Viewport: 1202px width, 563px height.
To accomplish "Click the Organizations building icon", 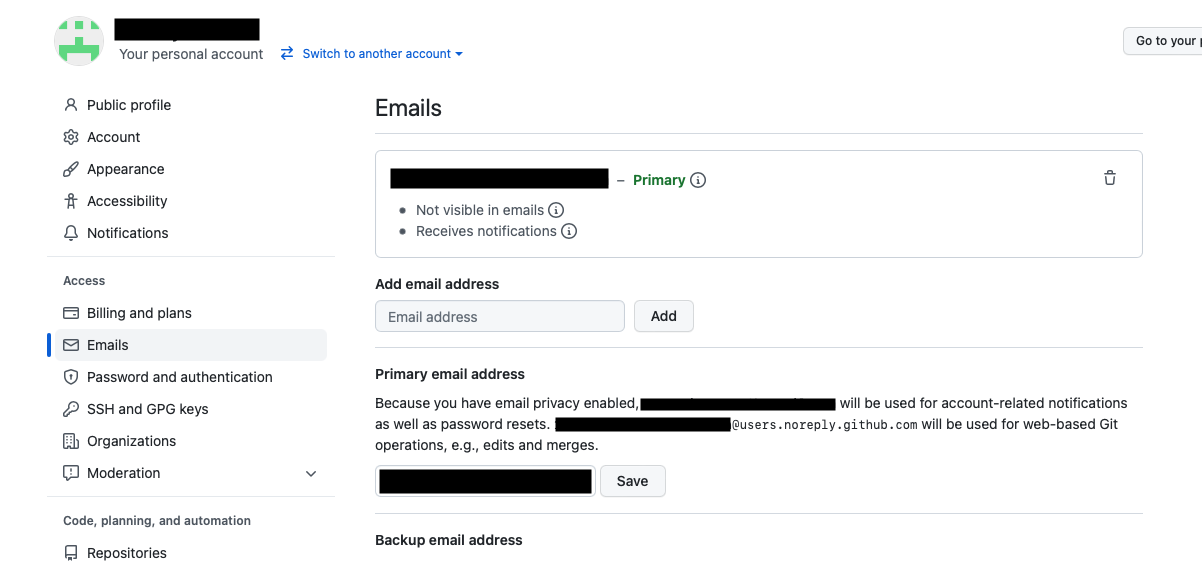I will click(71, 441).
